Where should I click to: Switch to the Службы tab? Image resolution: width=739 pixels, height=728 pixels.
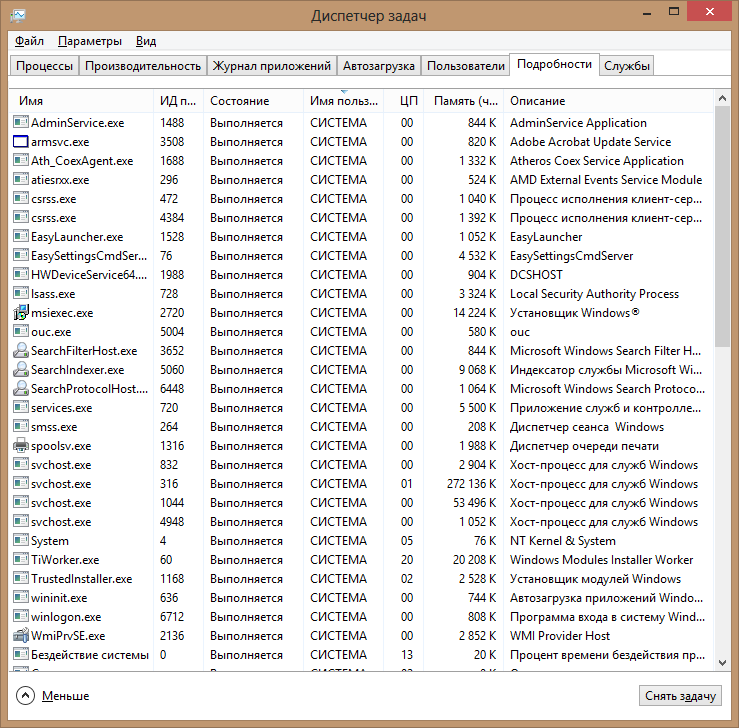[626, 65]
